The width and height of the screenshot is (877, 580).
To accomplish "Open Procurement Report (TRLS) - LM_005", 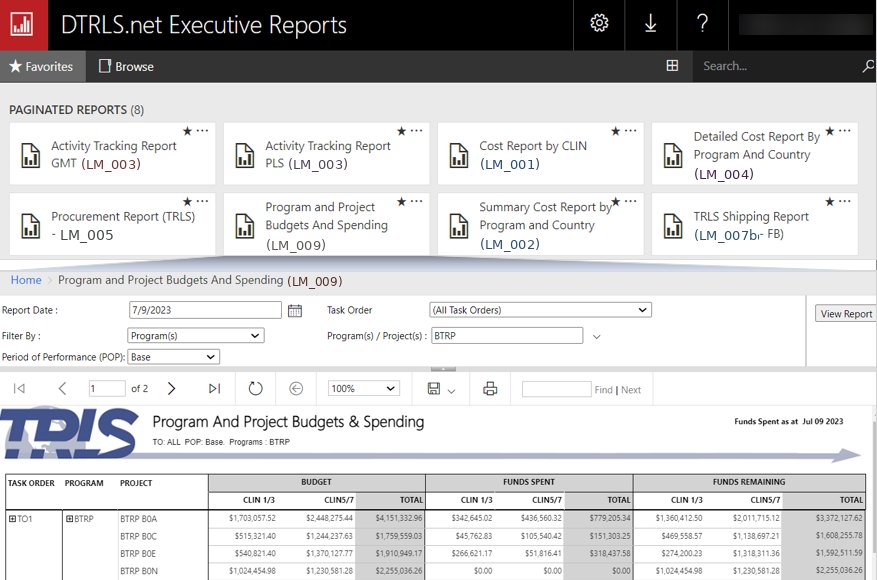I will click(112, 224).
